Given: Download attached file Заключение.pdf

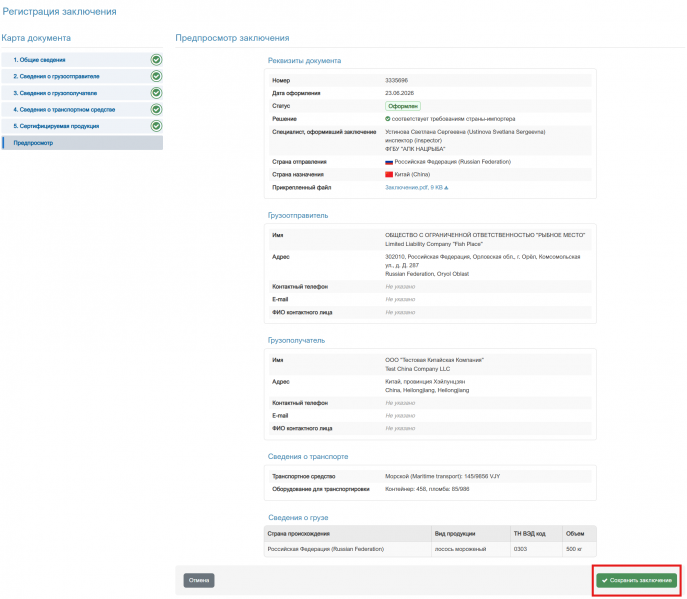Looking at the screenshot, I should (416, 188).
